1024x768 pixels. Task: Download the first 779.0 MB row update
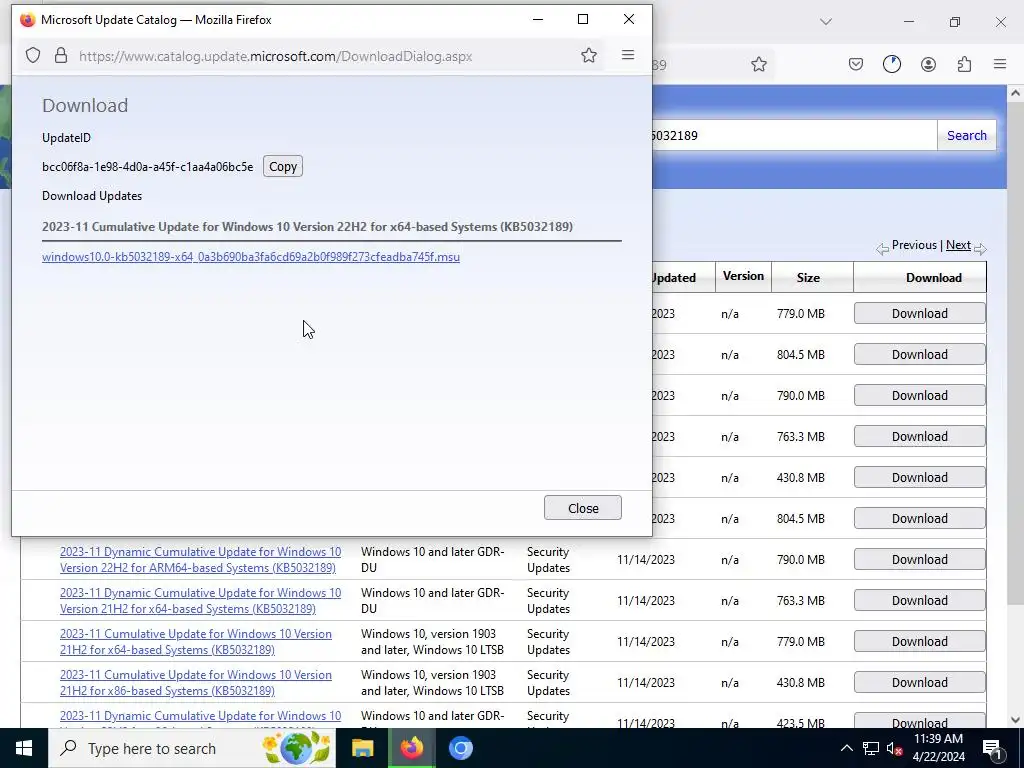920,313
